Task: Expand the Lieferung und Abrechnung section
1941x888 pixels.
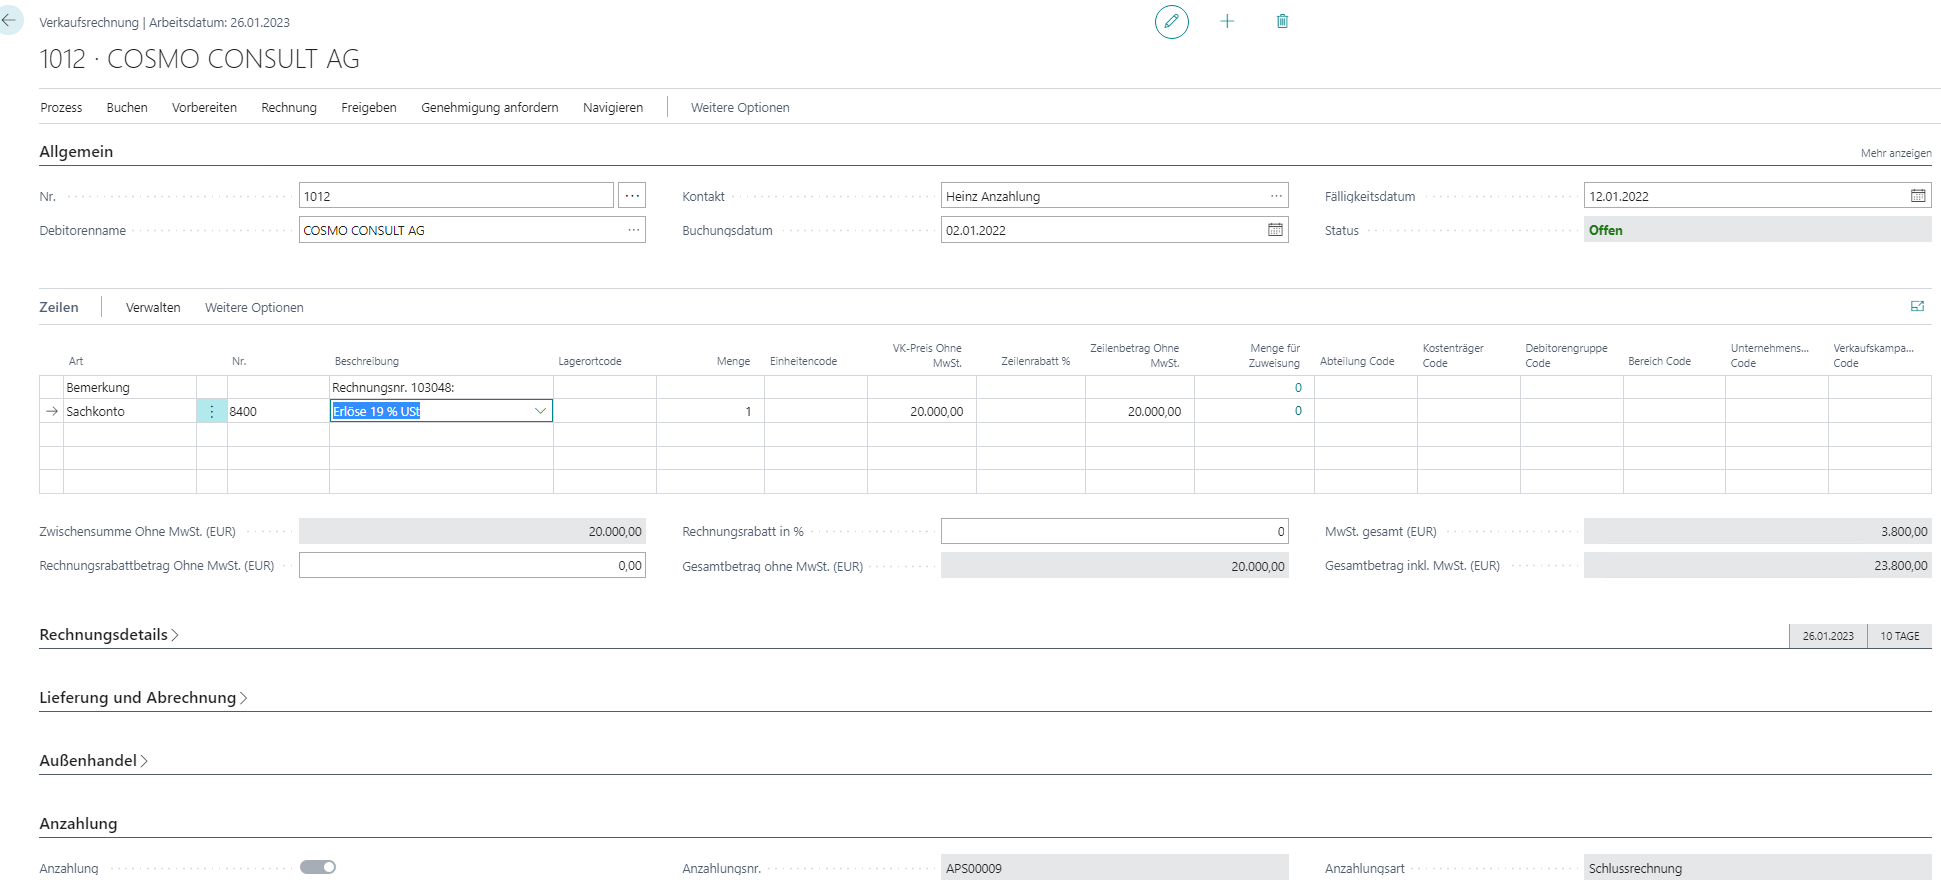Action: pyautogui.click(x=142, y=698)
